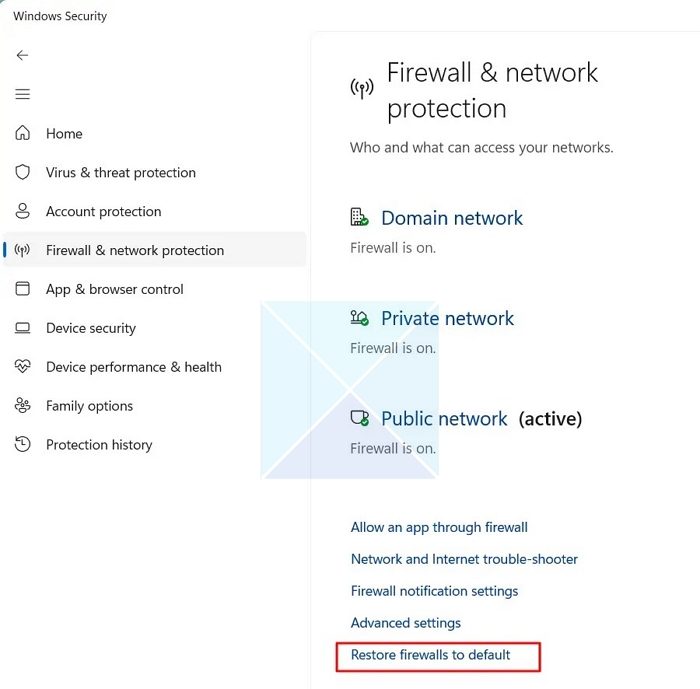Click the Domain network building icon
The image size is (700, 689).
(360, 218)
